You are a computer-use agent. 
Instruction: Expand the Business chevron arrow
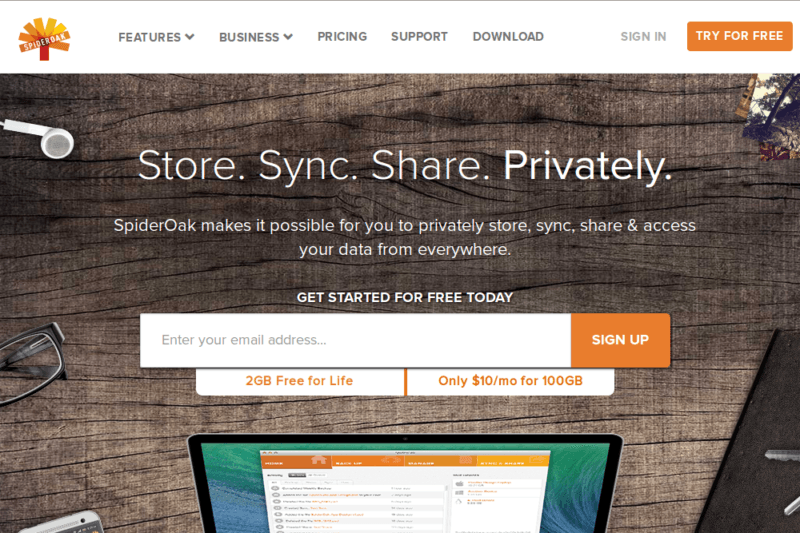288,37
